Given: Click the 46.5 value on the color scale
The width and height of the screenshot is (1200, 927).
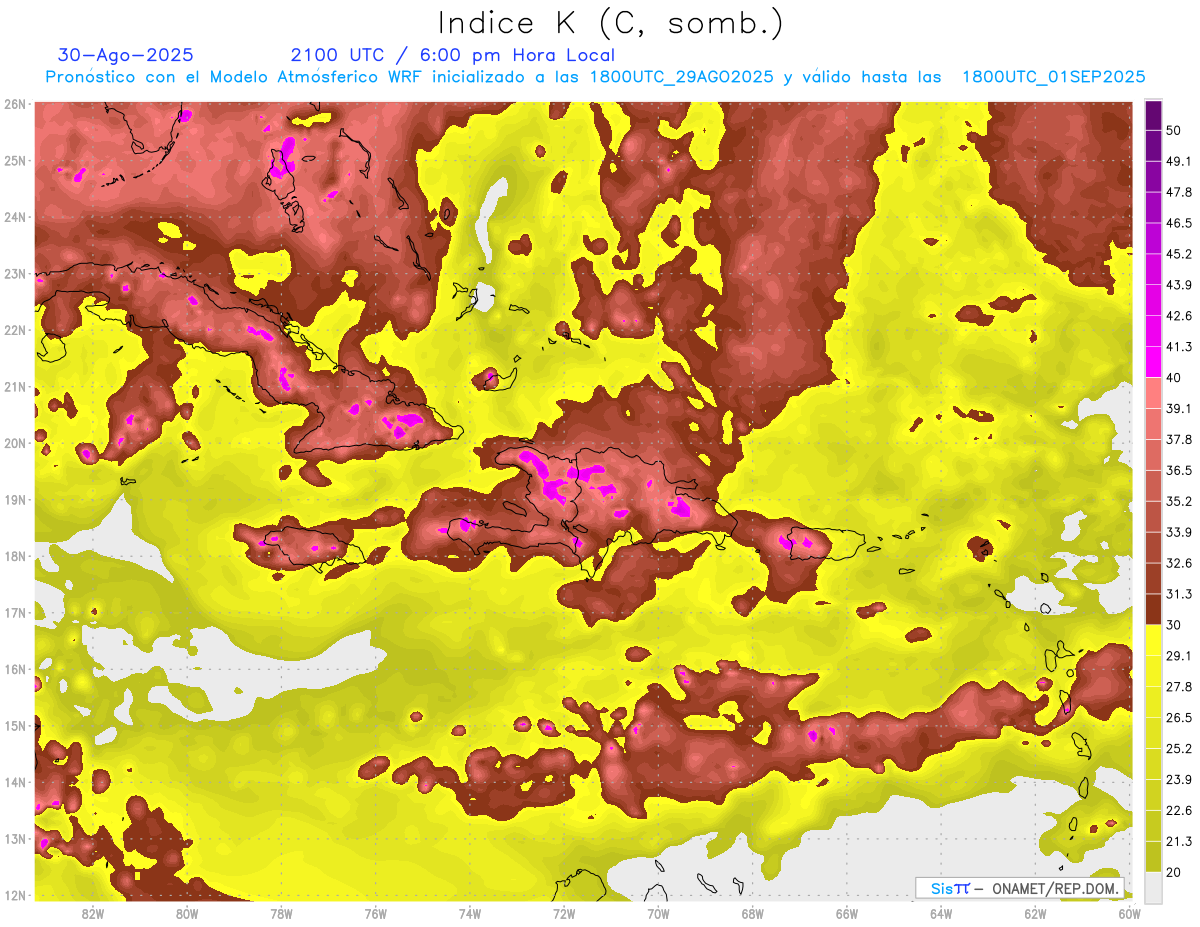Looking at the screenshot, I should [x=1178, y=223].
